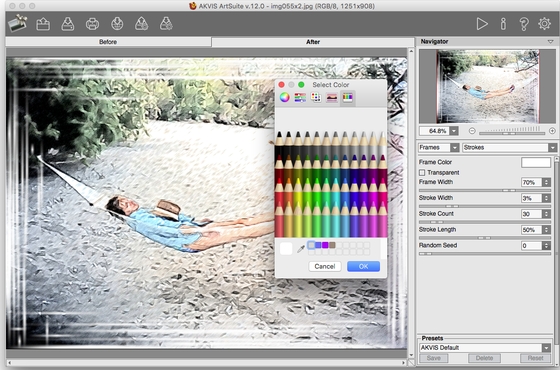Pick the blue saved color swatch
Screen dimensions: 560x370
(318, 245)
